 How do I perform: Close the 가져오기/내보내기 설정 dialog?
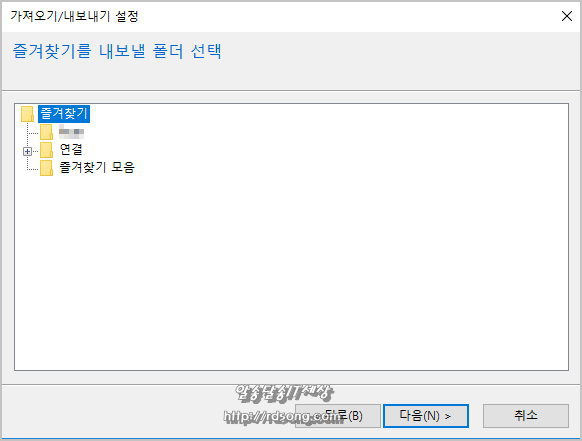click(567, 16)
